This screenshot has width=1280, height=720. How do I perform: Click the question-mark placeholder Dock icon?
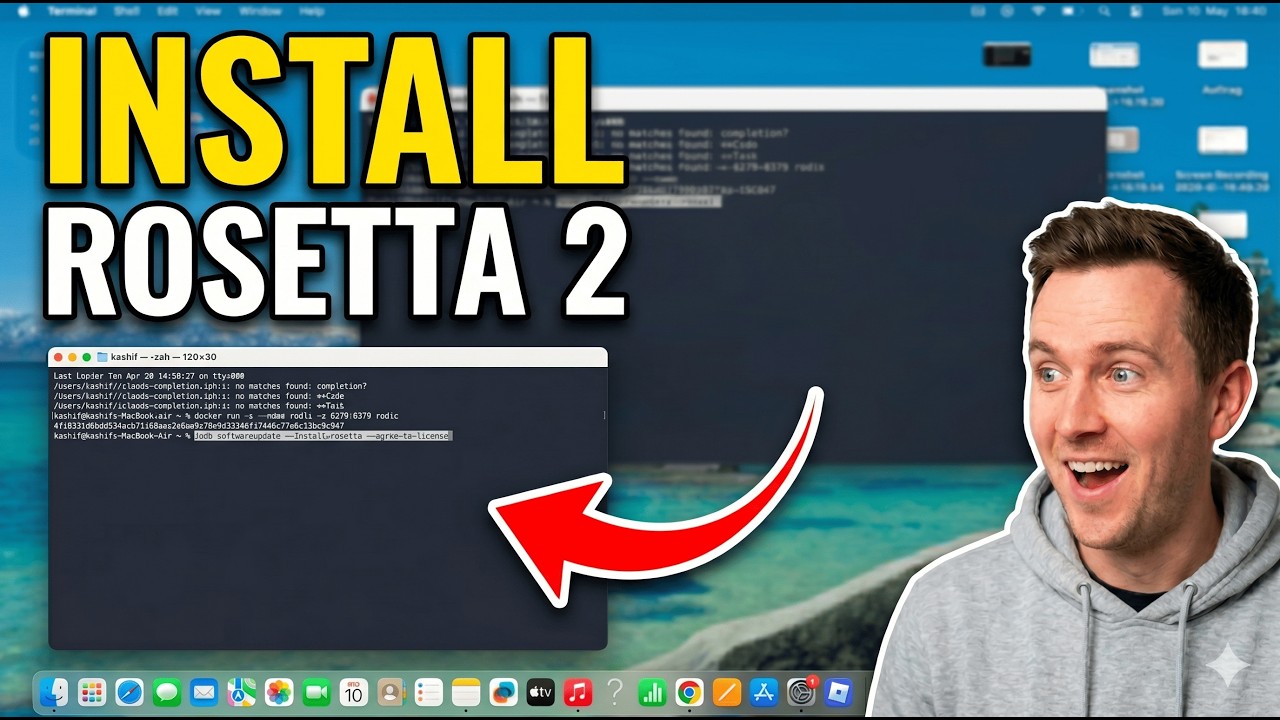(x=615, y=691)
